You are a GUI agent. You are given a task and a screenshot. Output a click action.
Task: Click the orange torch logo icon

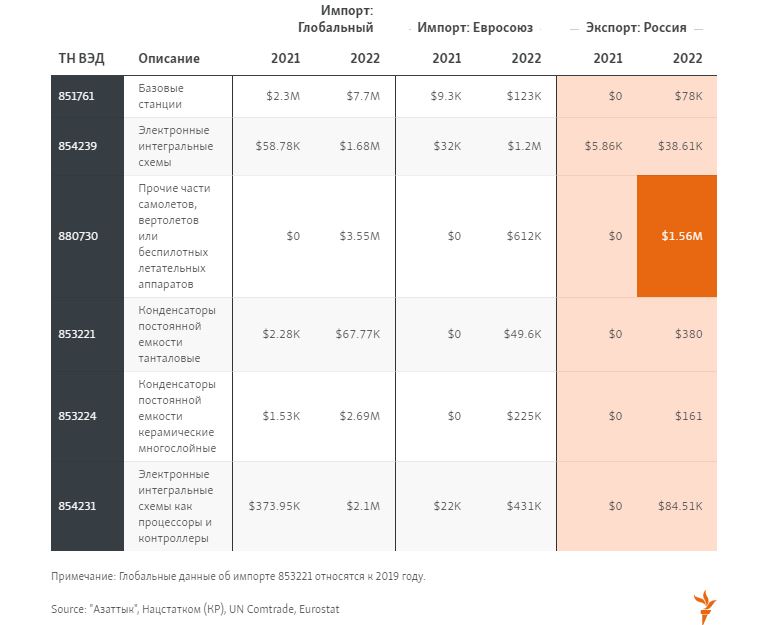(x=705, y=607)
